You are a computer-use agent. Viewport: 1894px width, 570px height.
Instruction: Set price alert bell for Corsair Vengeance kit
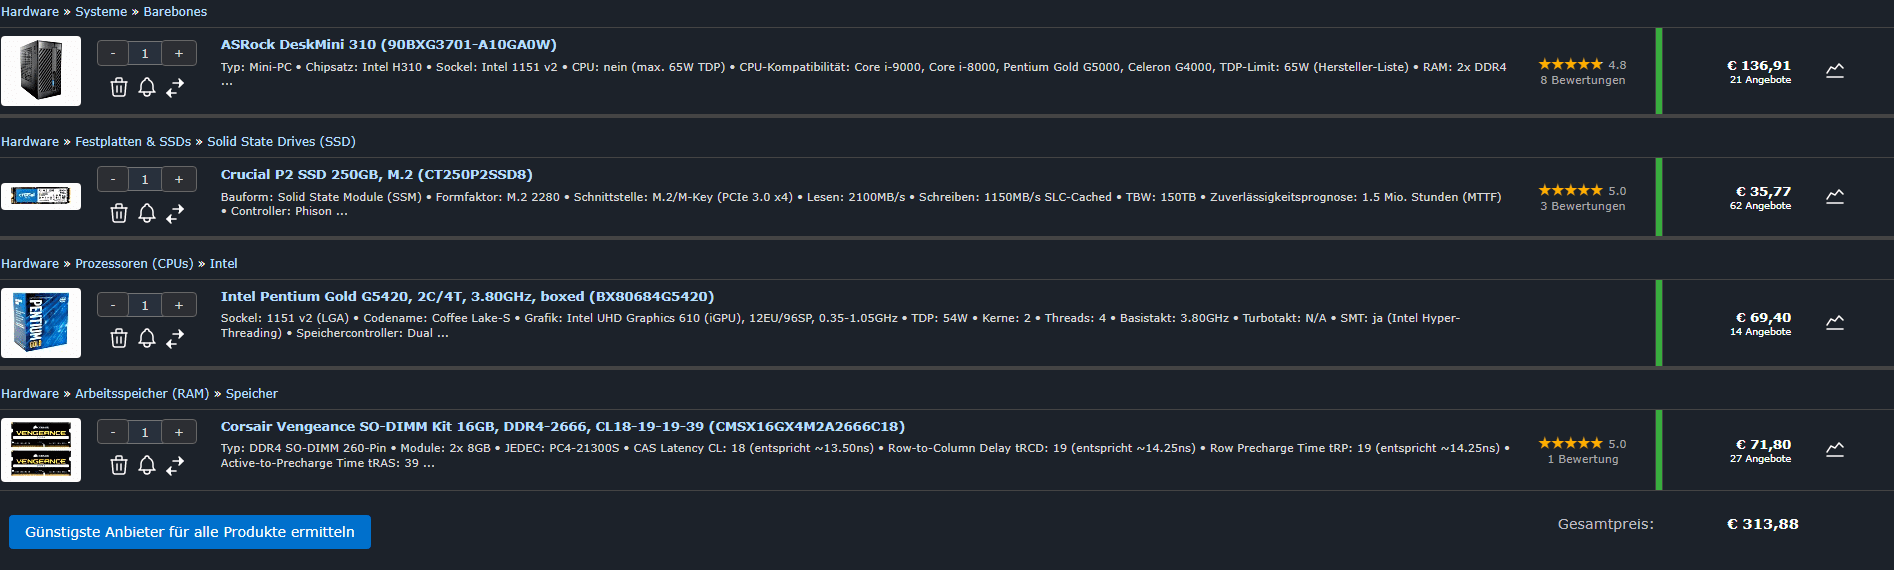tap(147, 465)
